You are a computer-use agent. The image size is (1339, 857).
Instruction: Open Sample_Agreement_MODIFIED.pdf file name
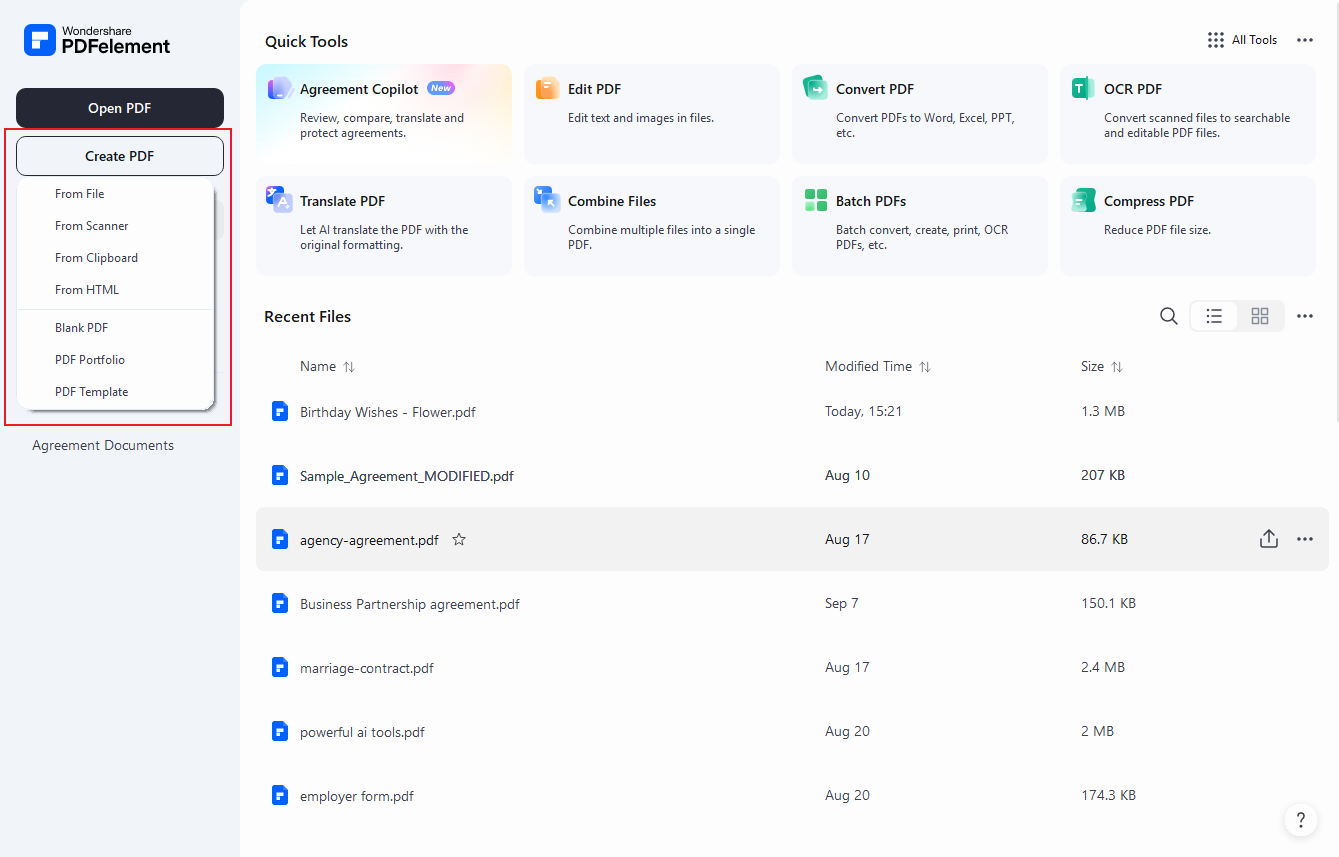(407, 476)
